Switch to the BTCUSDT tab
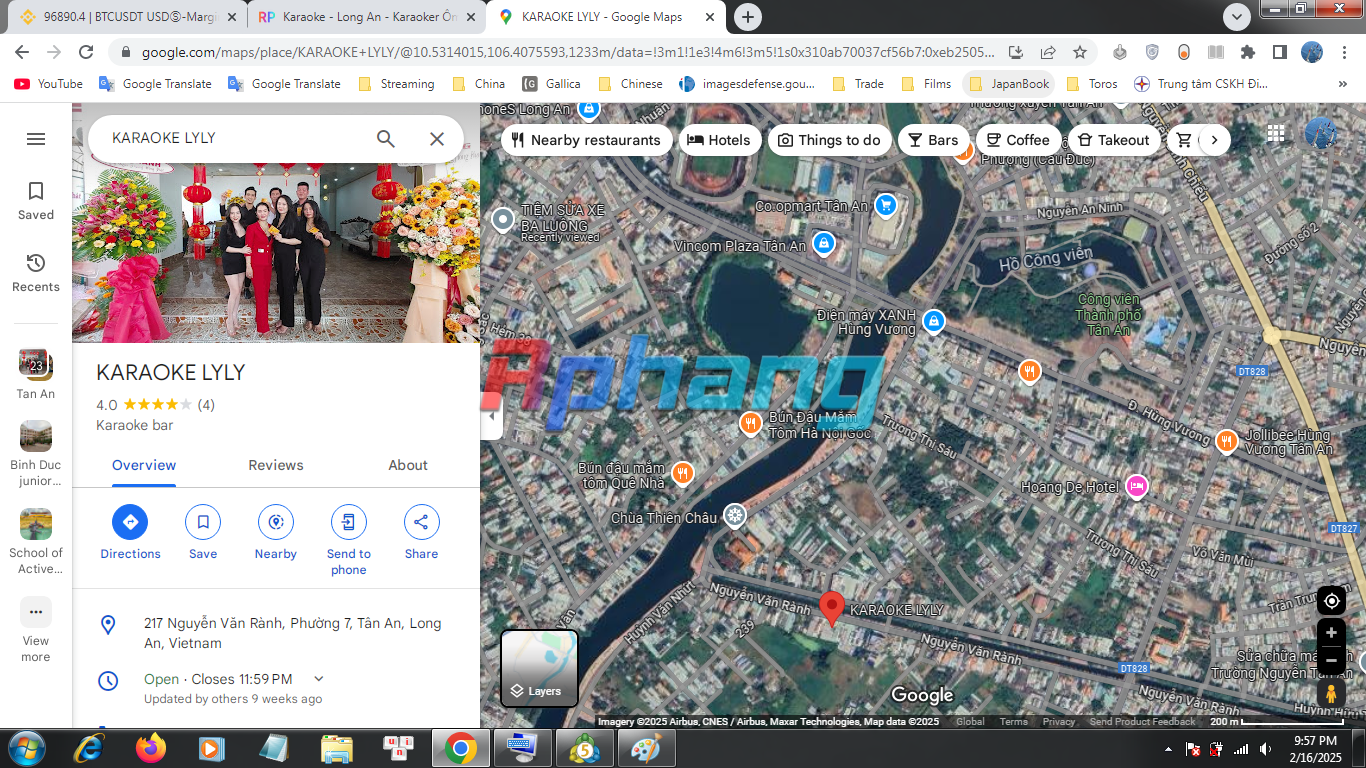This screenshot has width=1366, height=768. click(128, 17)
